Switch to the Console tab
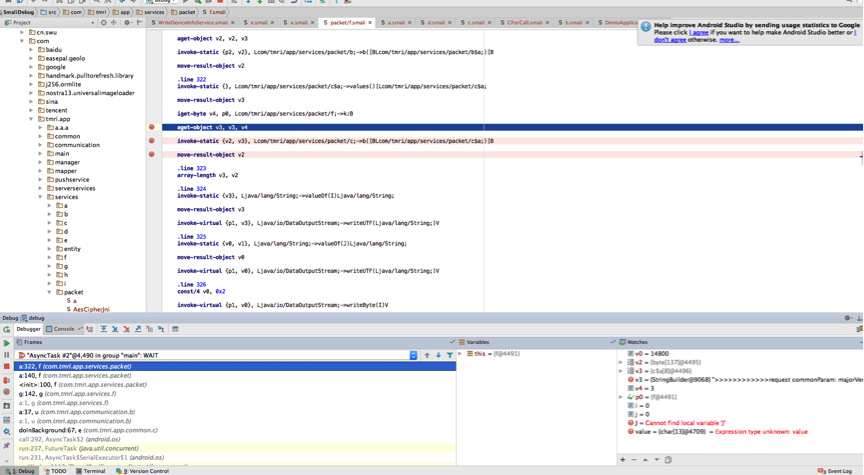 click(x=62, y=329)
